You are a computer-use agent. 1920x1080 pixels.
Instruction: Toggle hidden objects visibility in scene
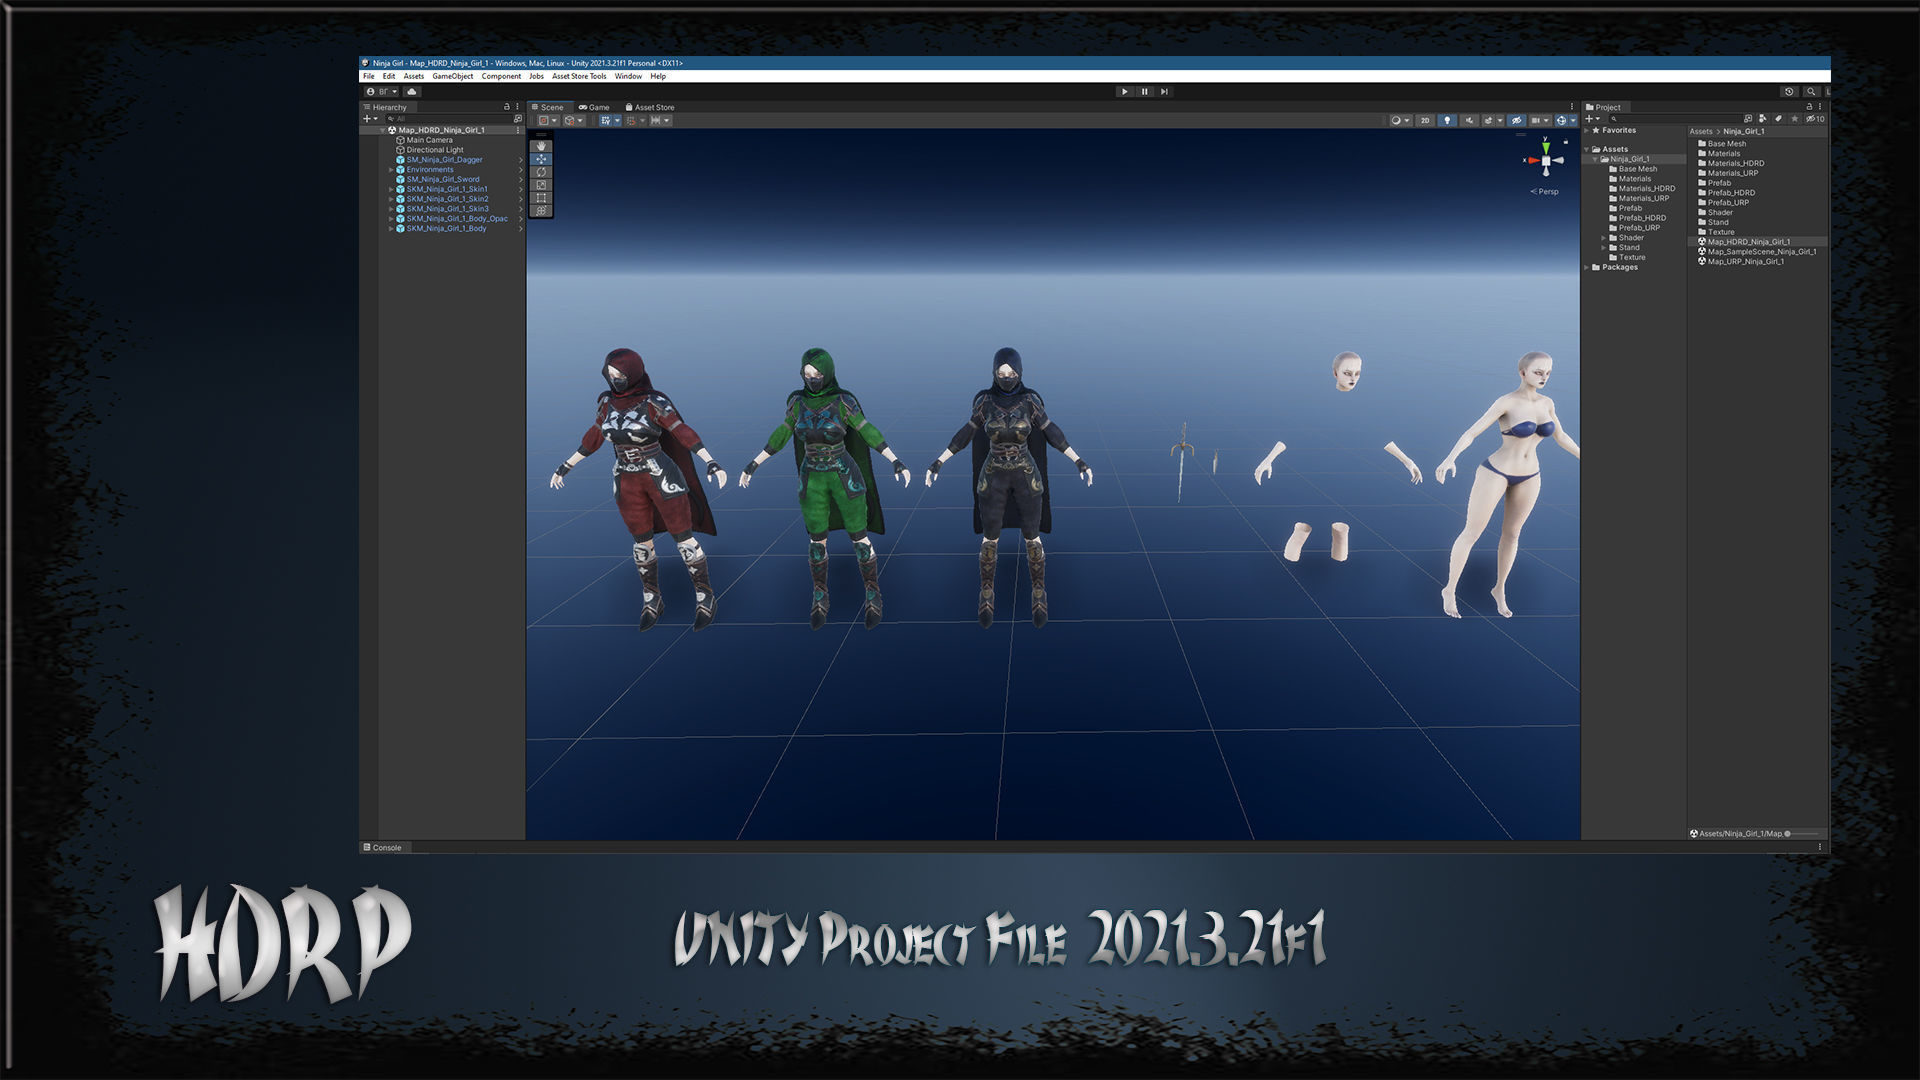point(1516,121)
